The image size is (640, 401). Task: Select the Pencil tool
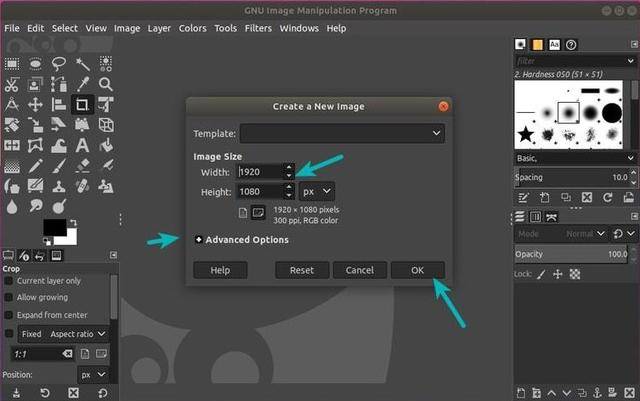point(36,166)
